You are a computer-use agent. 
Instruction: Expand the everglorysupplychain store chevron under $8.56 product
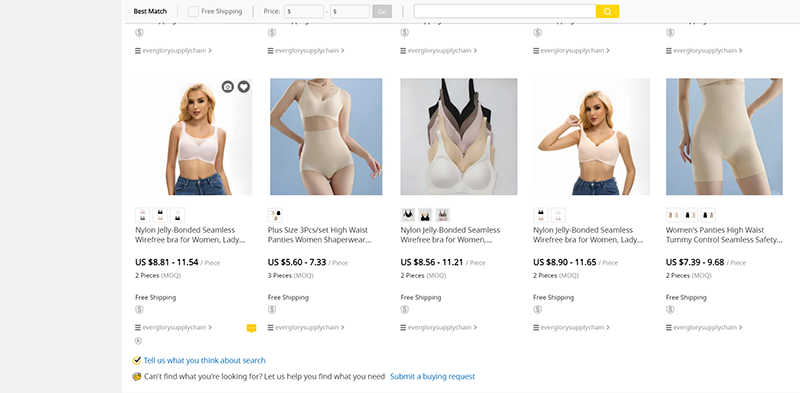[x=476, y=328]
